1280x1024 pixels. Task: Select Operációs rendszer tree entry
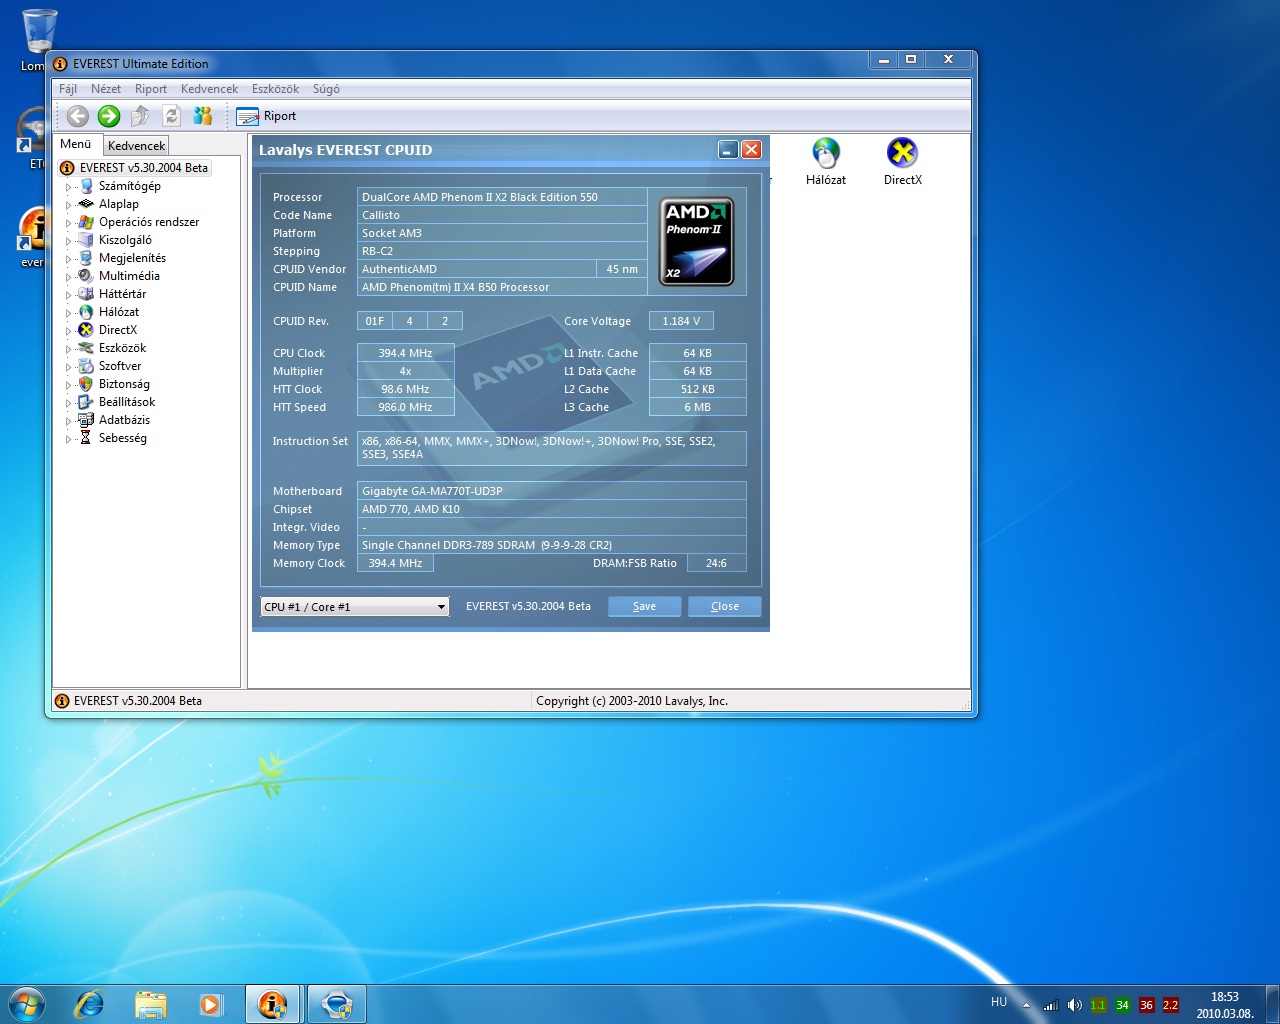click(148, 222)
